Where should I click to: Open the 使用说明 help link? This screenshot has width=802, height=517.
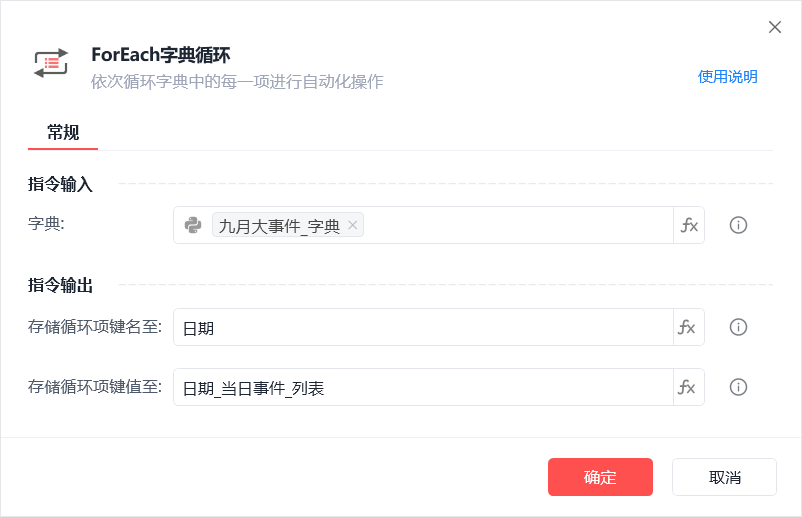click(727, 77)
